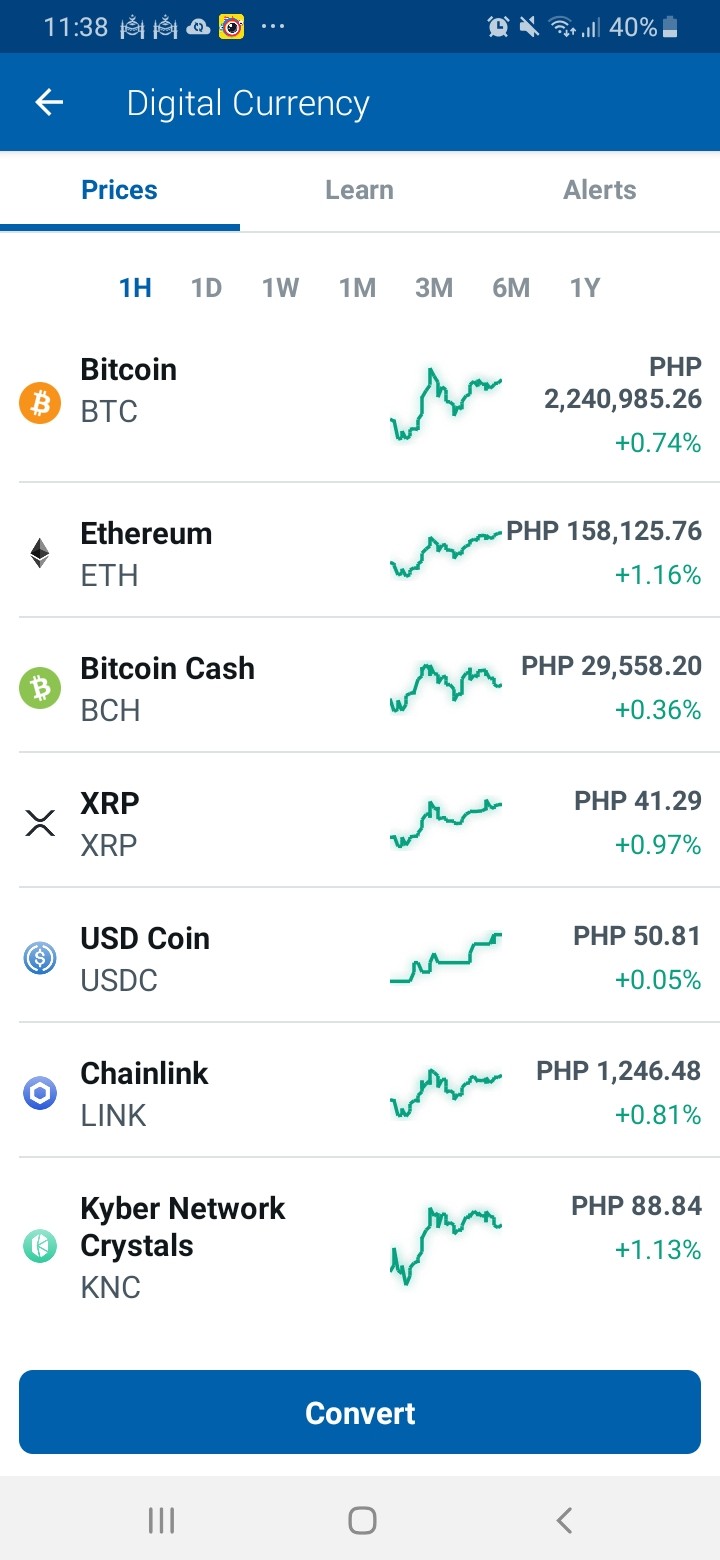Viewport: 720px width, 1560px height.
Task: Tap the Kyber Network Crystals icon
Action: coord(40,1246)
